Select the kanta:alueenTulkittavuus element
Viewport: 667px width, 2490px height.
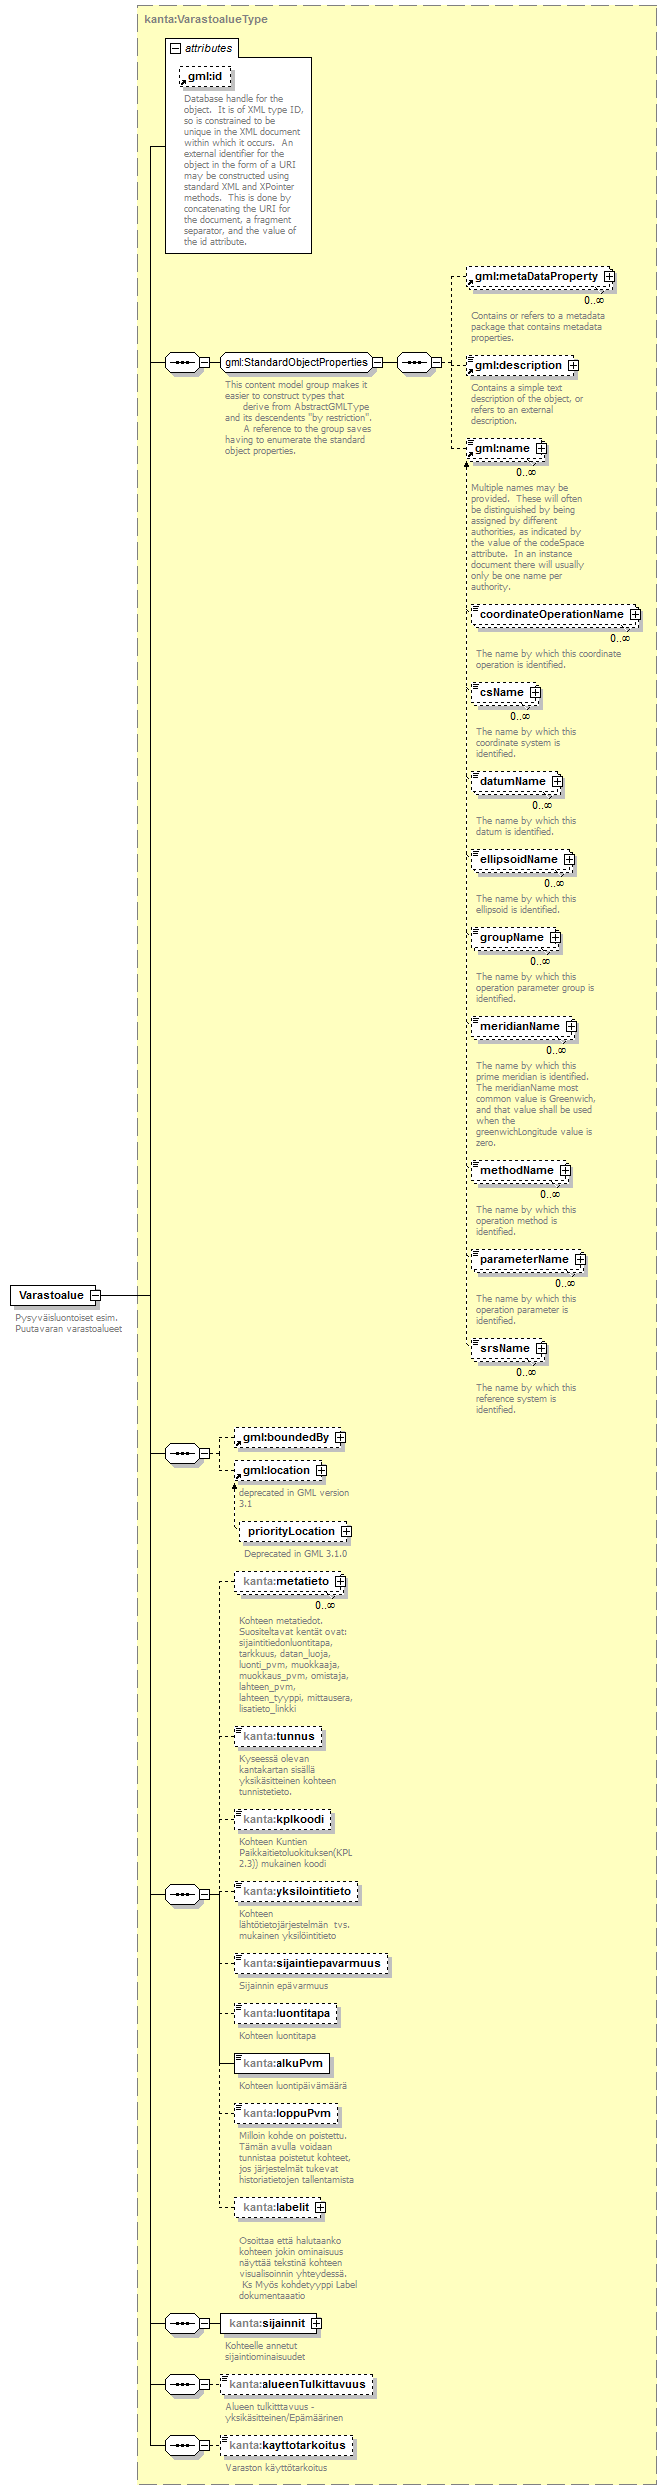(x=297, y=2384)
